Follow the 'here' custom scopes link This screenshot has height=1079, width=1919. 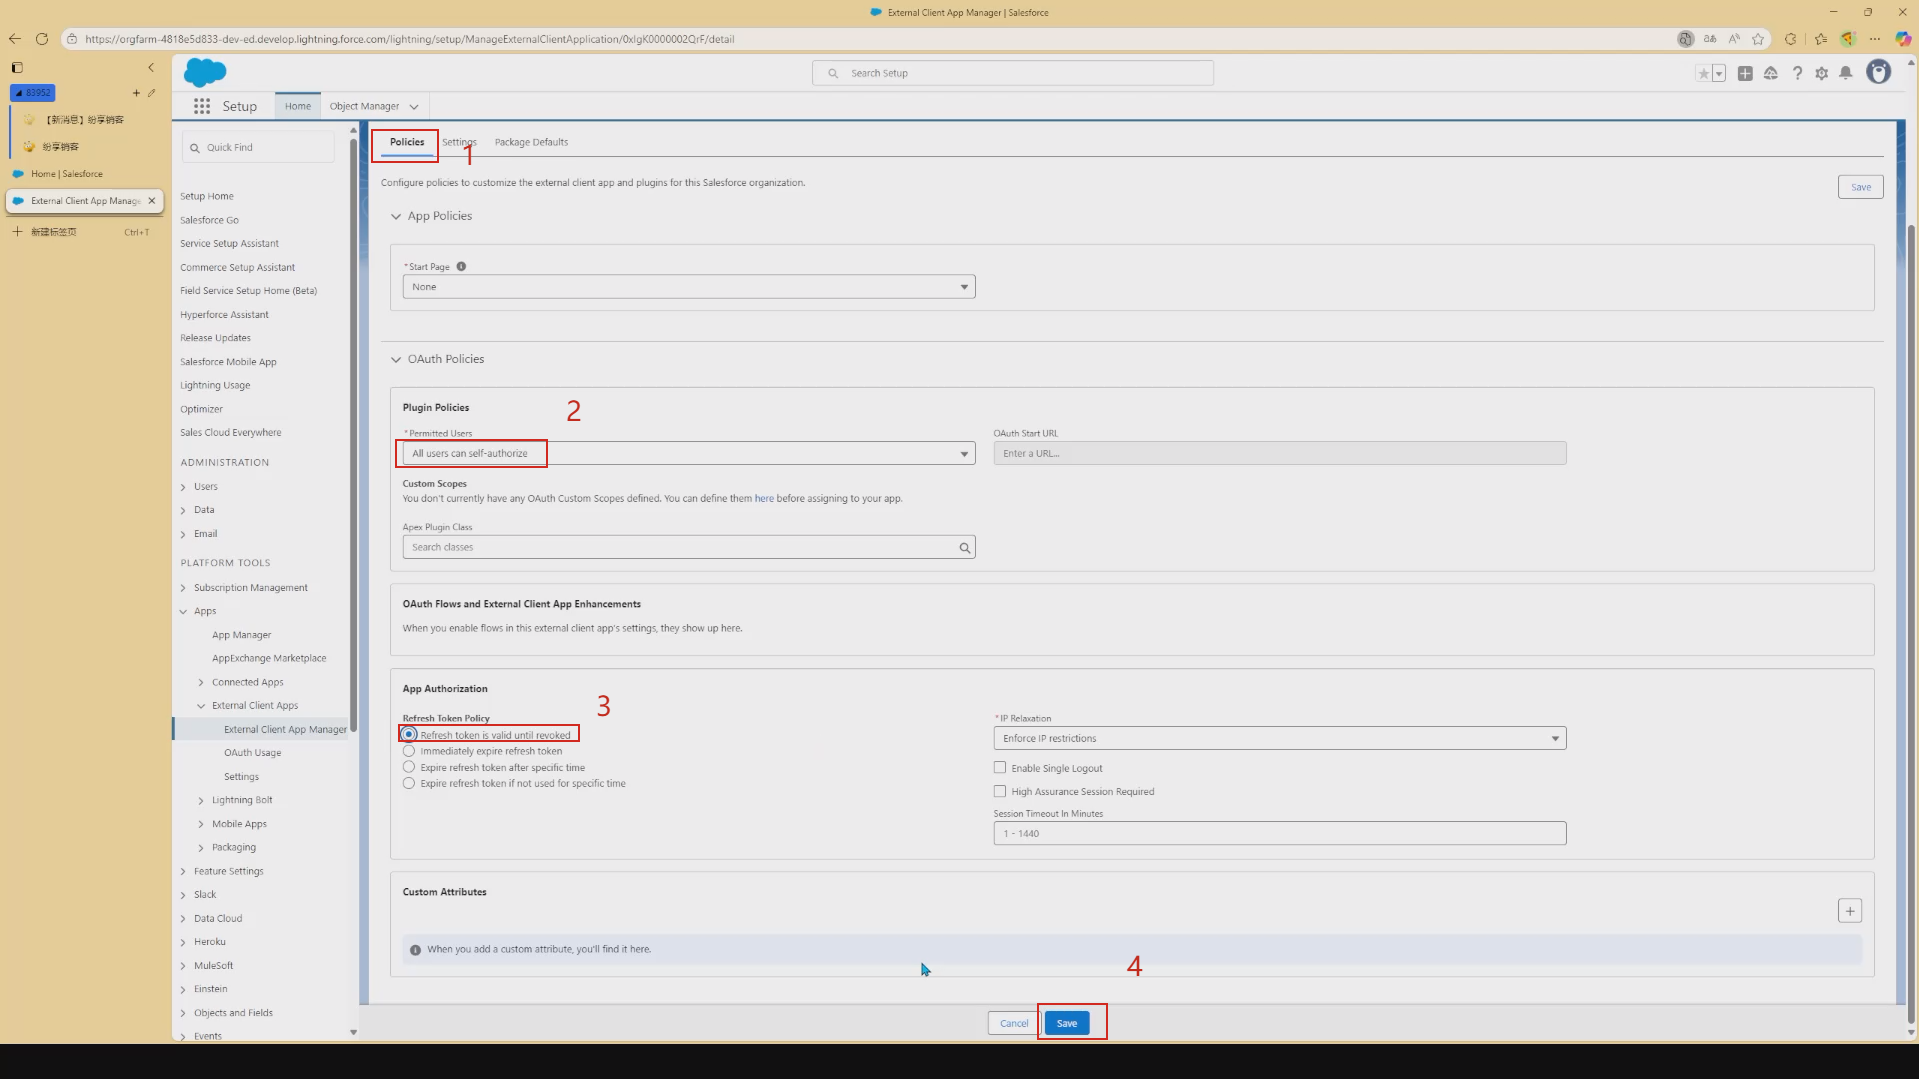pos(764,498)
